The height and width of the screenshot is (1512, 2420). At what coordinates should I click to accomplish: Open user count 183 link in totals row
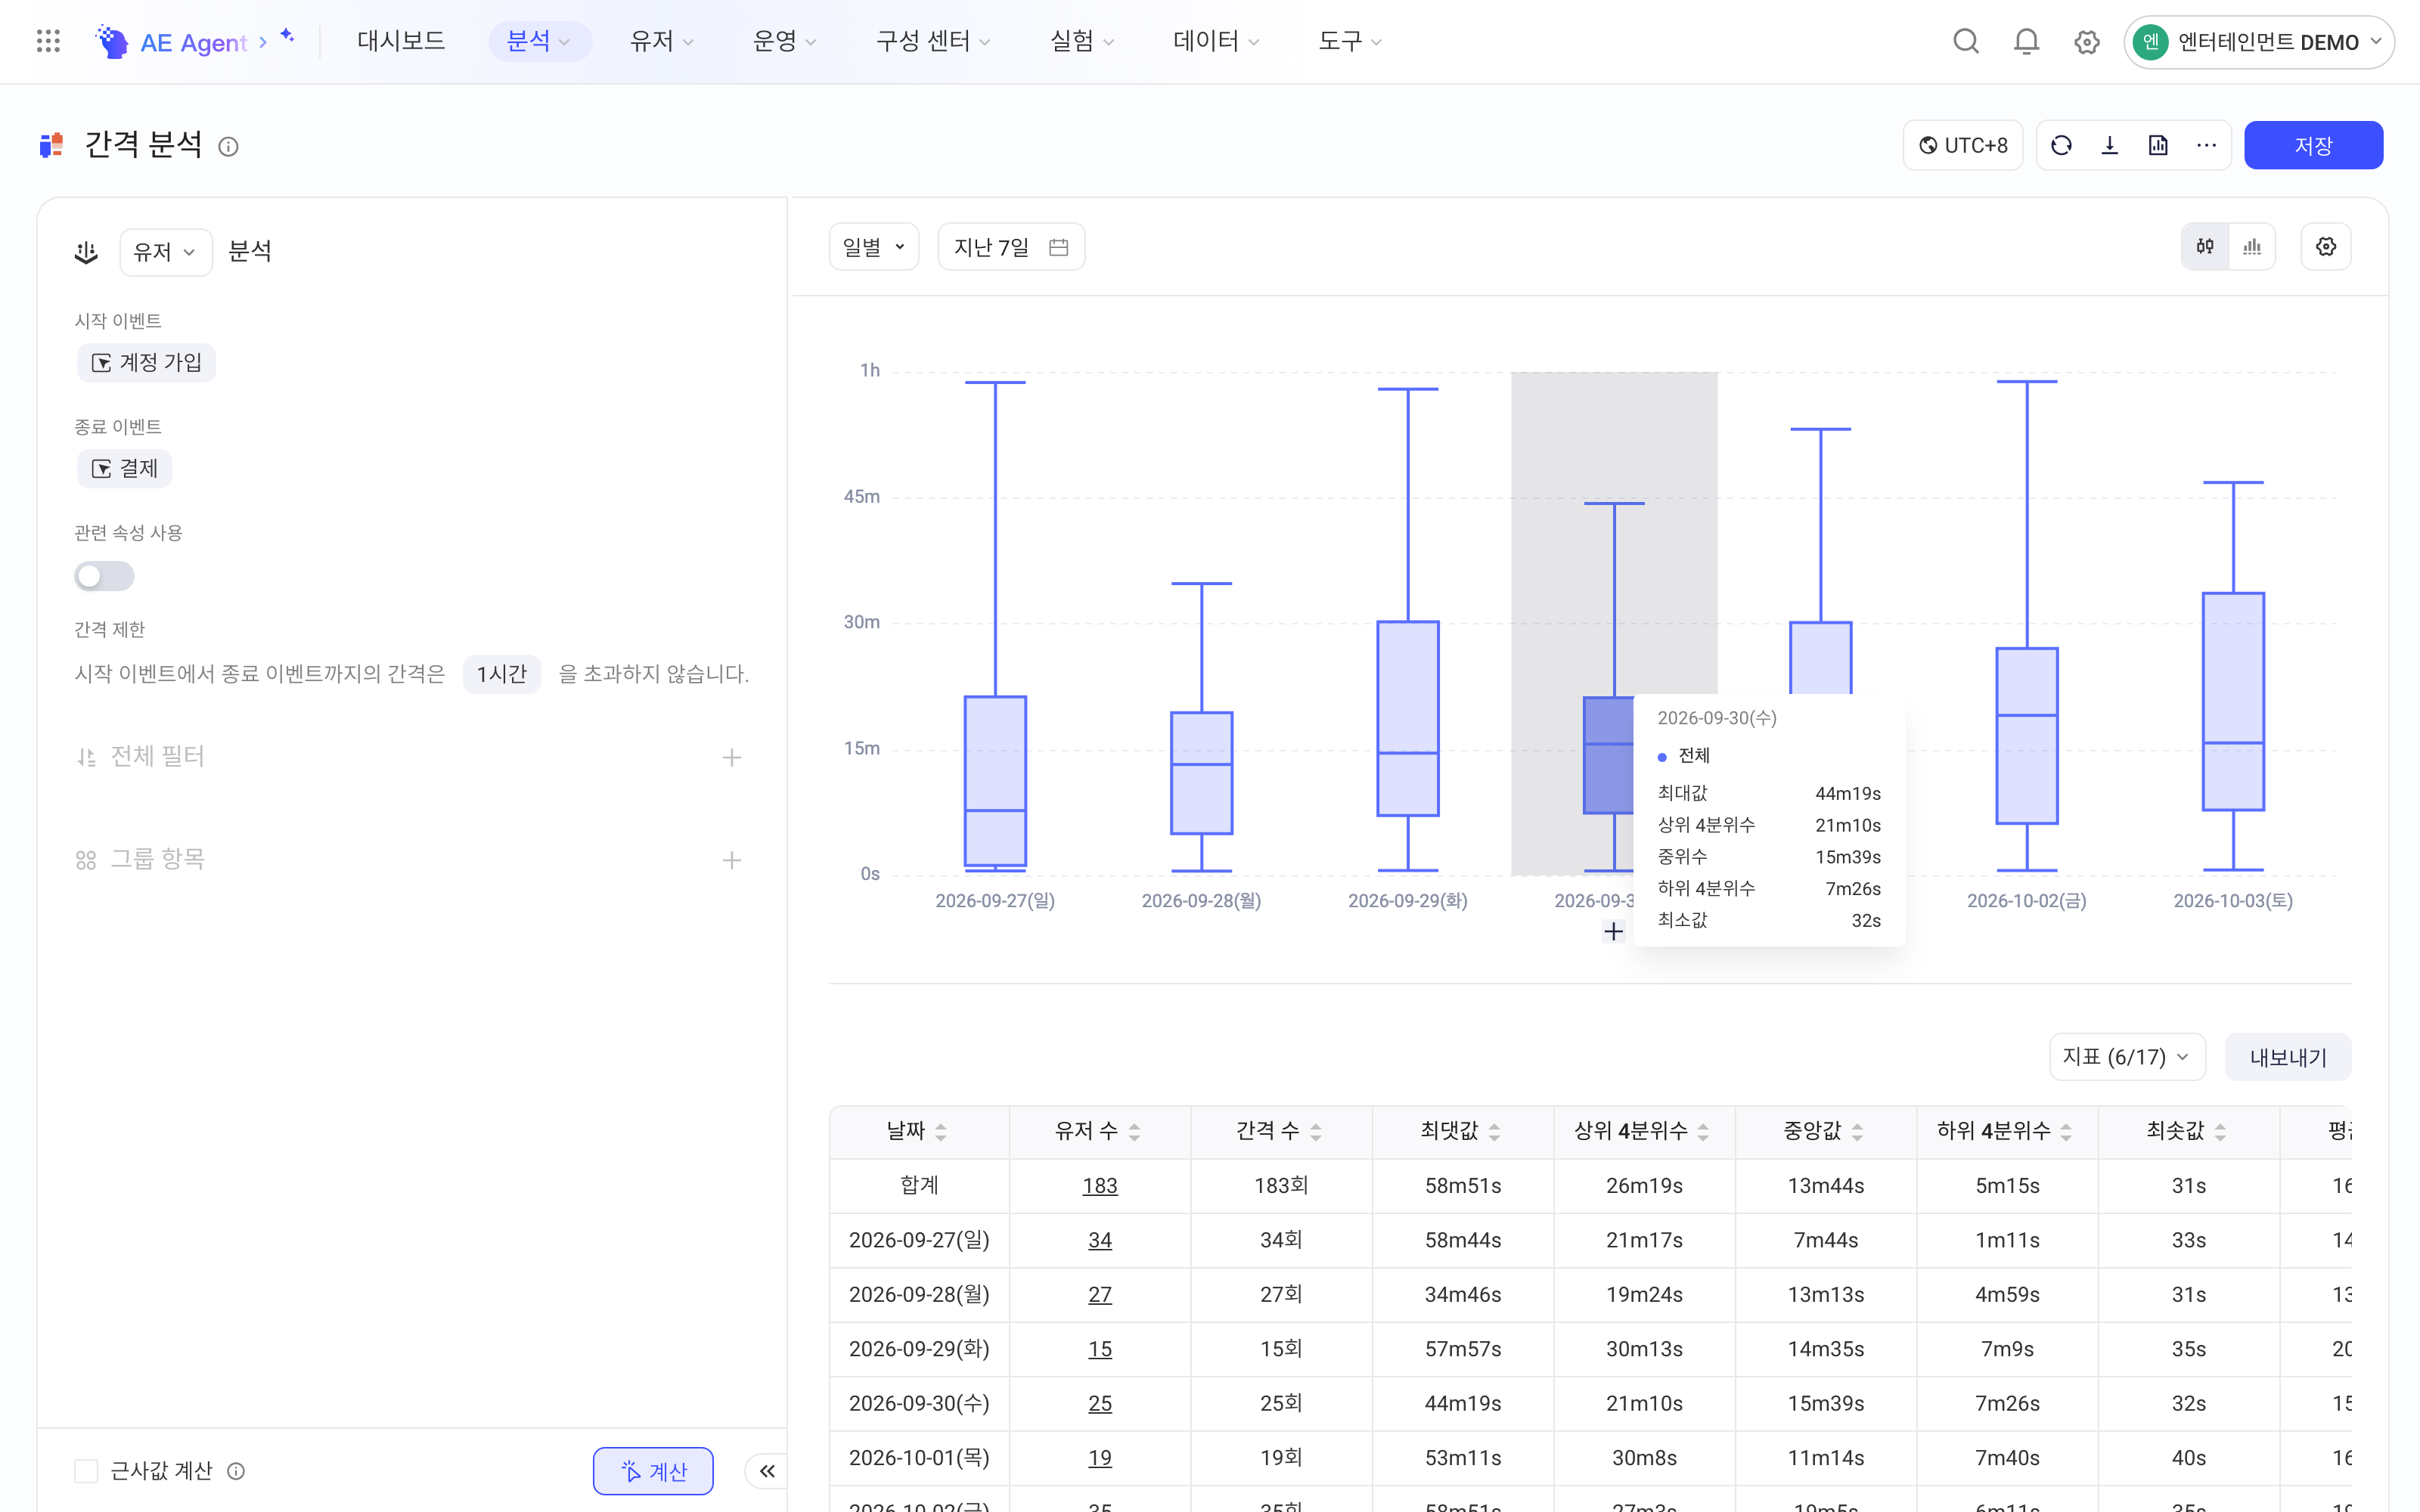(x=1099, y=1186)
